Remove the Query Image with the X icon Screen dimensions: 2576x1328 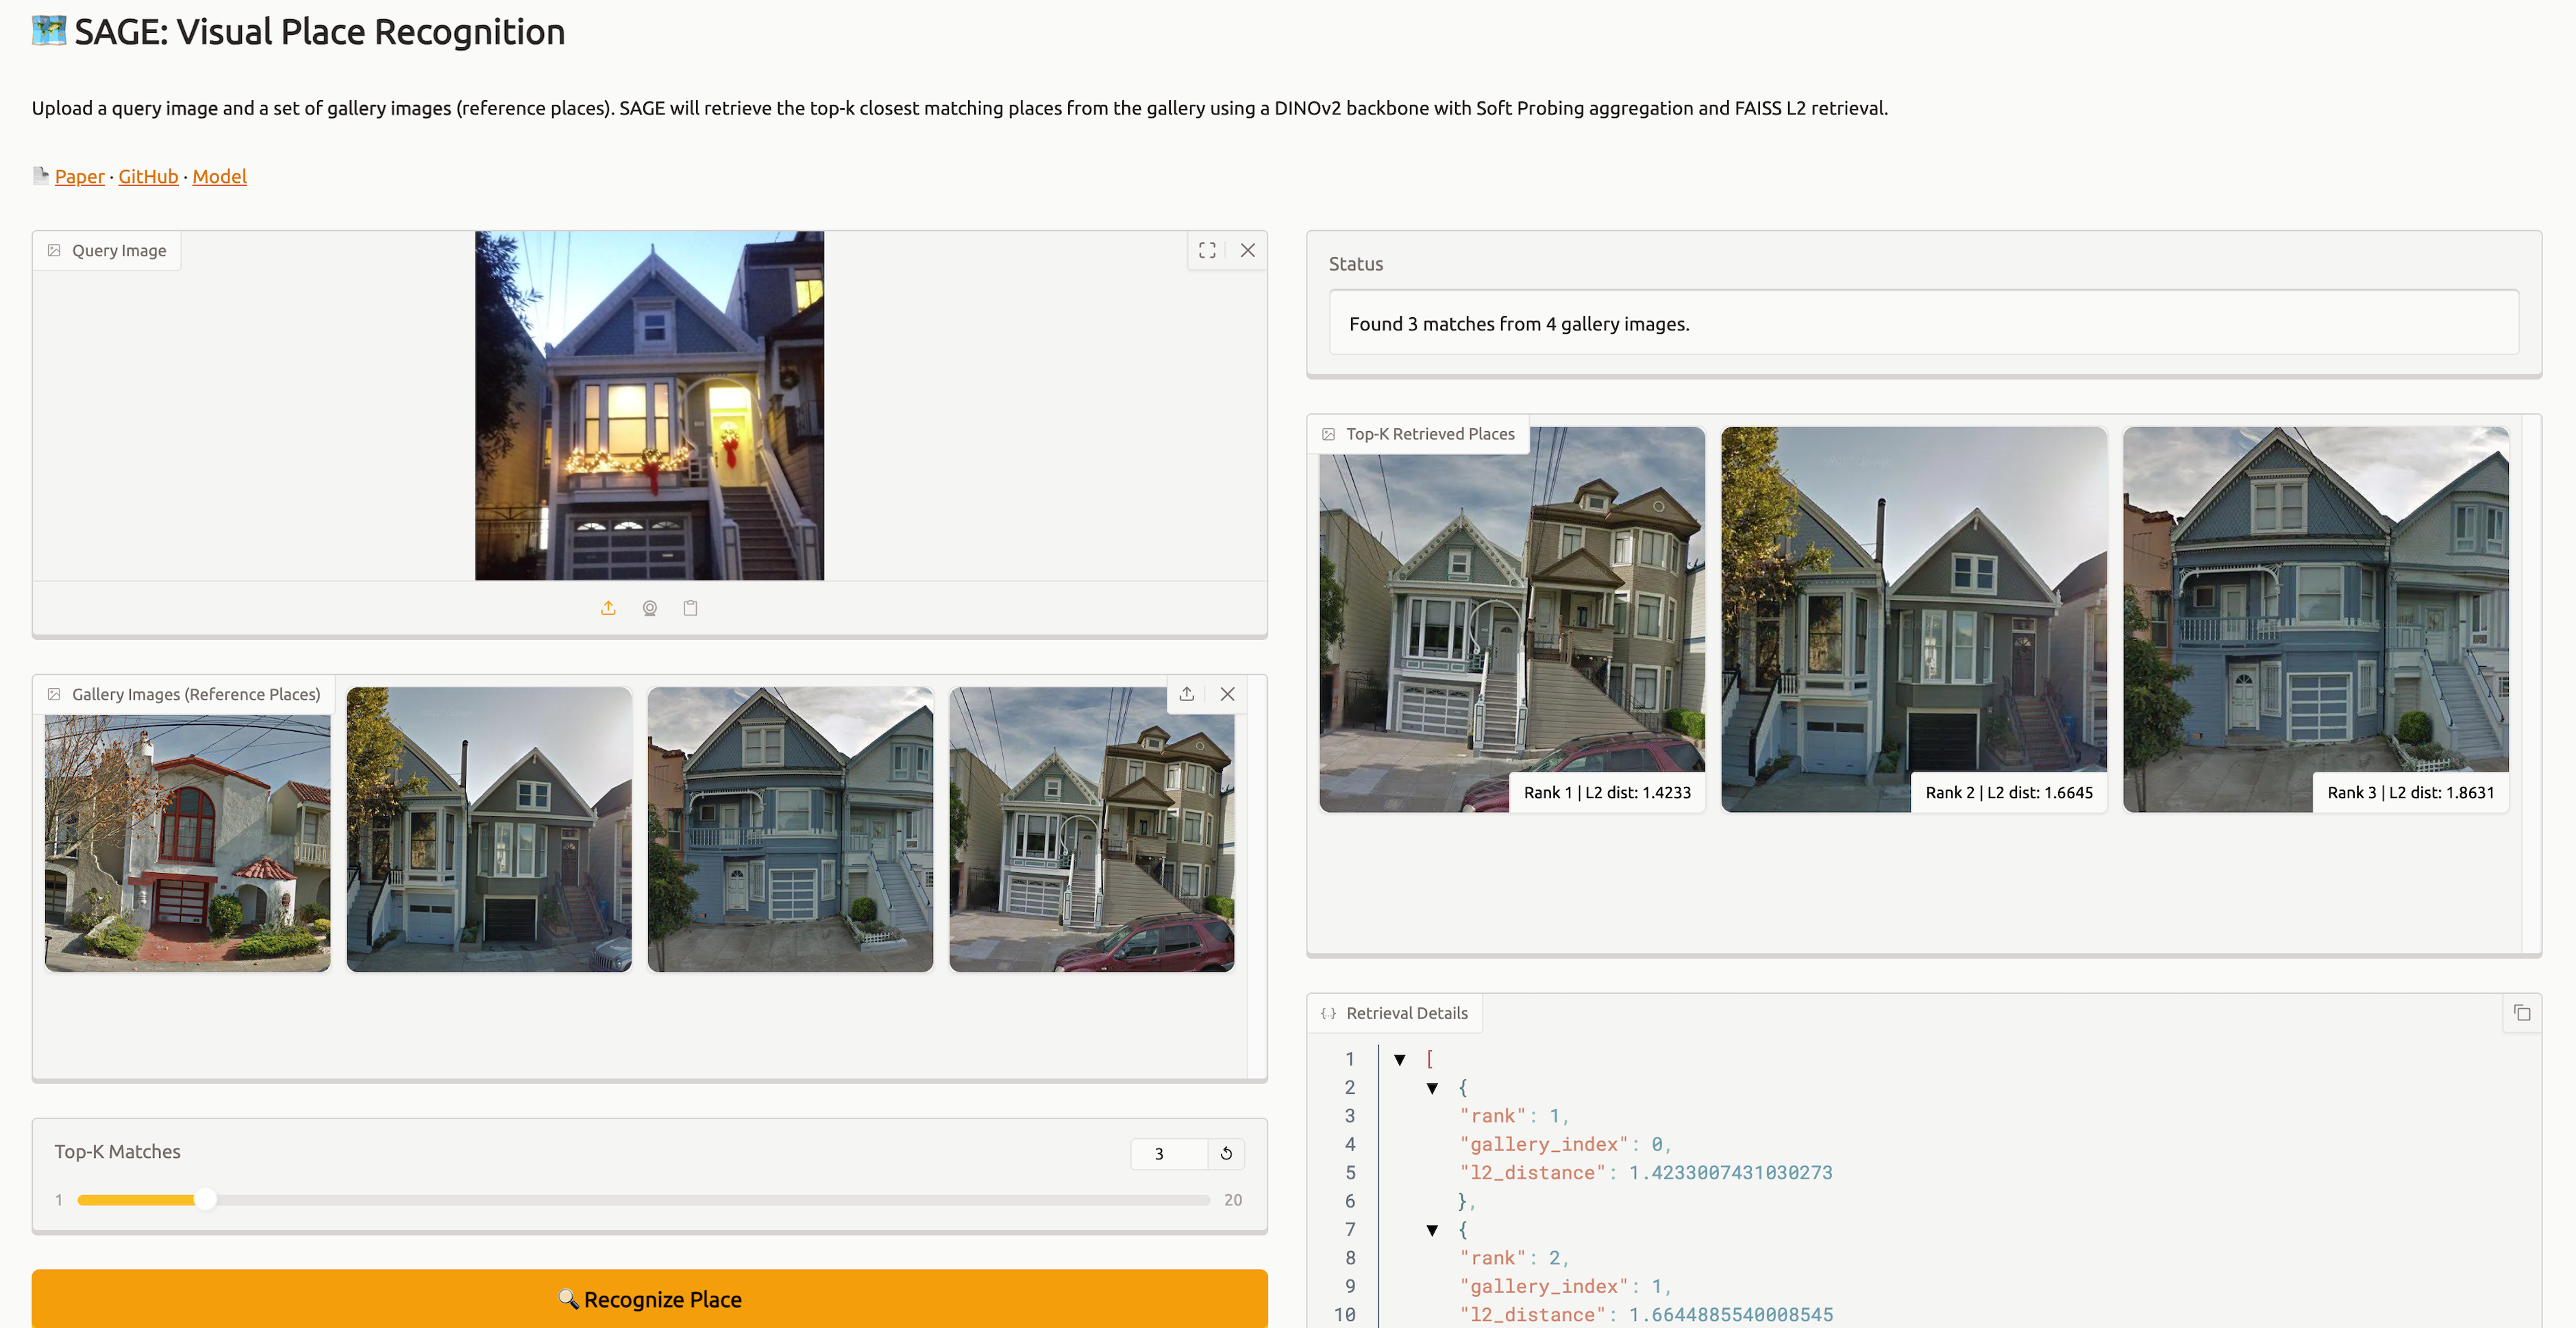(x=1248, y=250)
